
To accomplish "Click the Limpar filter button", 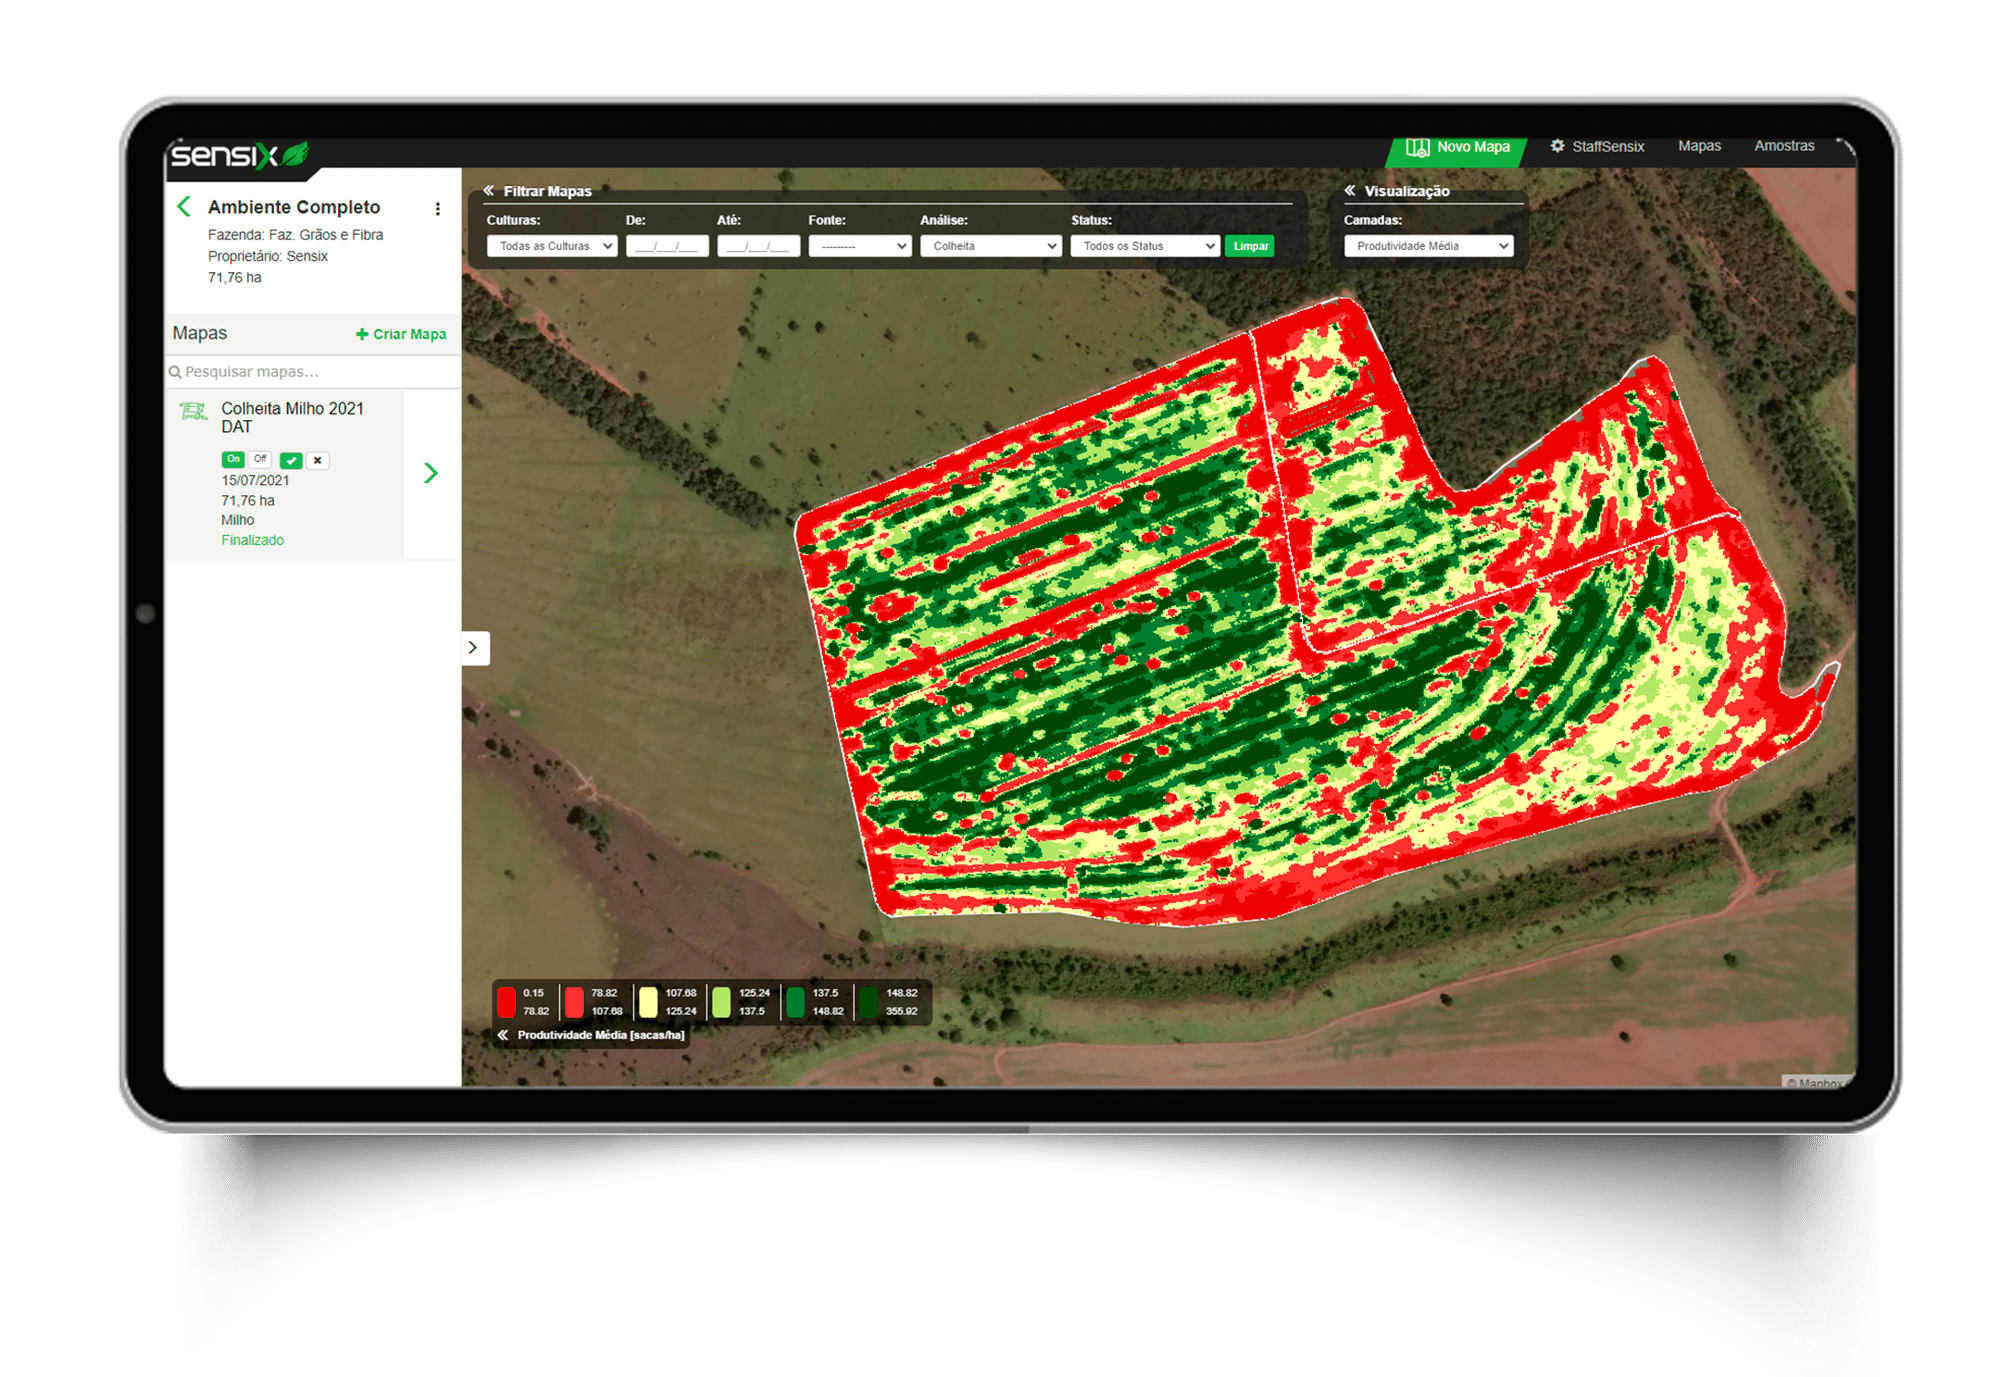I will [x=1250, y=246].
